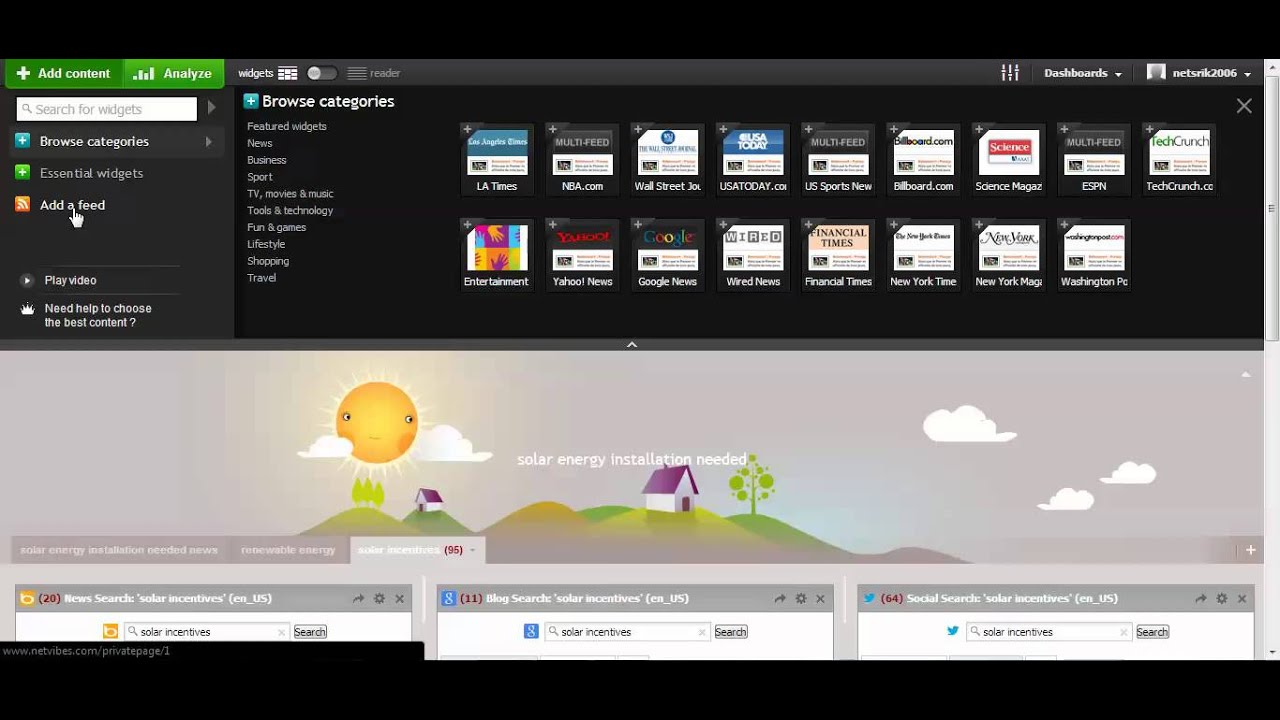This screenshot has width=1280, height=720.
Task: Open the solar incentives tab dropdown
Action: pos(472,550)
